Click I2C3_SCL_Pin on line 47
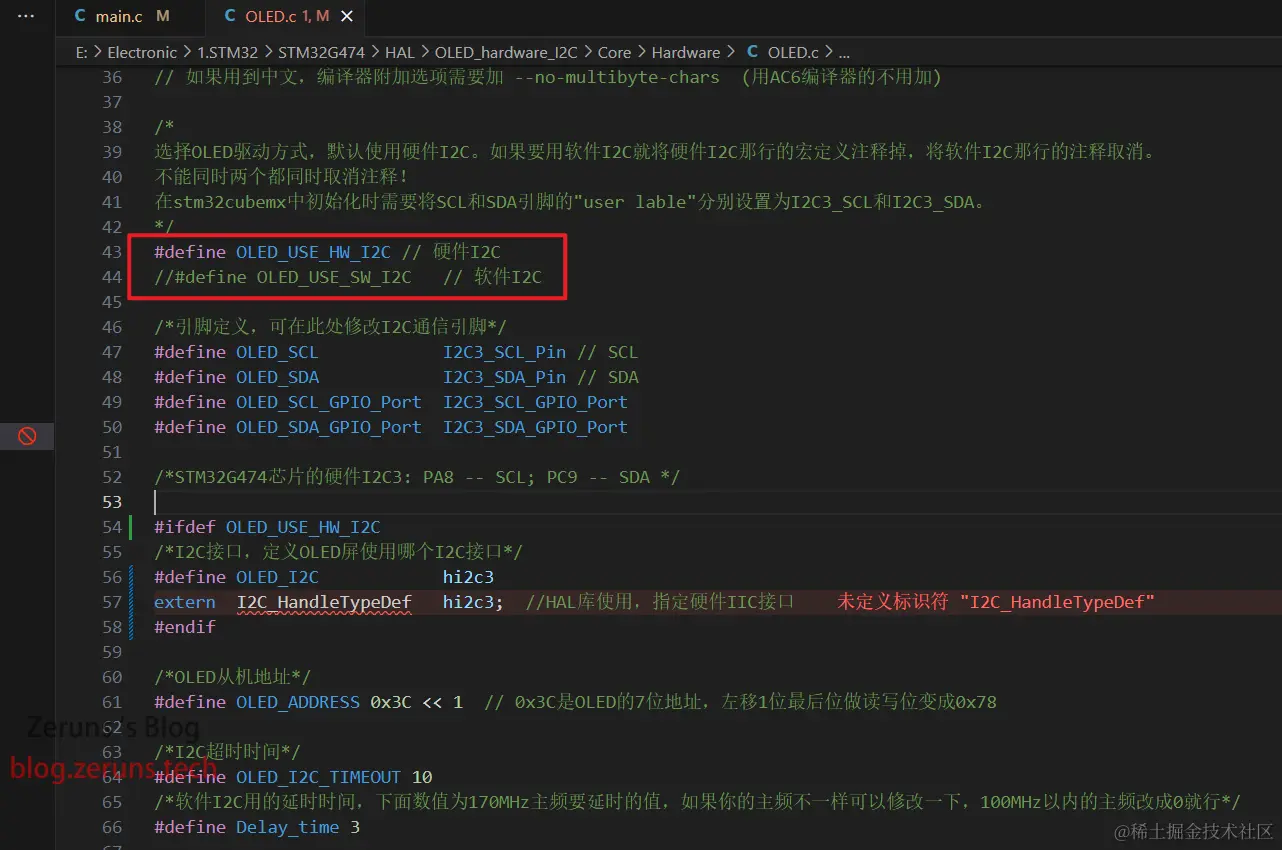The image size is (1282, 850). (x=504, y=352)
